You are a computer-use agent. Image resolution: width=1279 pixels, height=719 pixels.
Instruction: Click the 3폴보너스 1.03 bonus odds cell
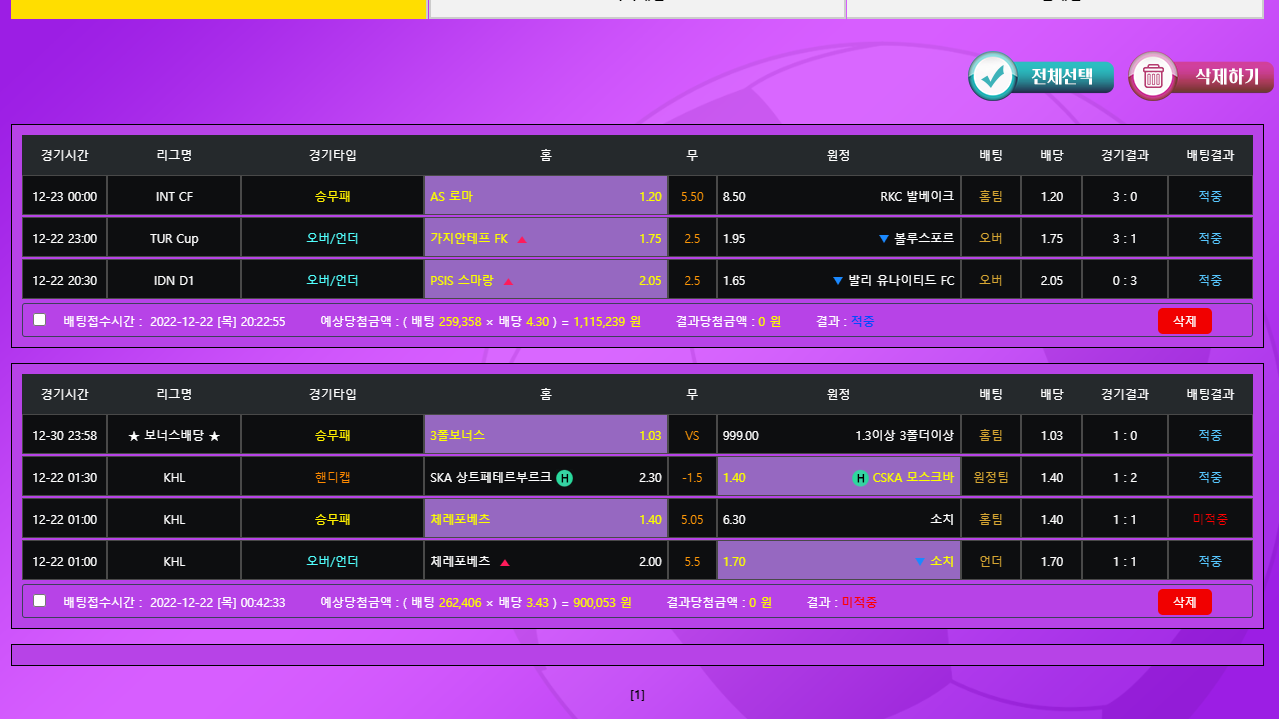546,436
